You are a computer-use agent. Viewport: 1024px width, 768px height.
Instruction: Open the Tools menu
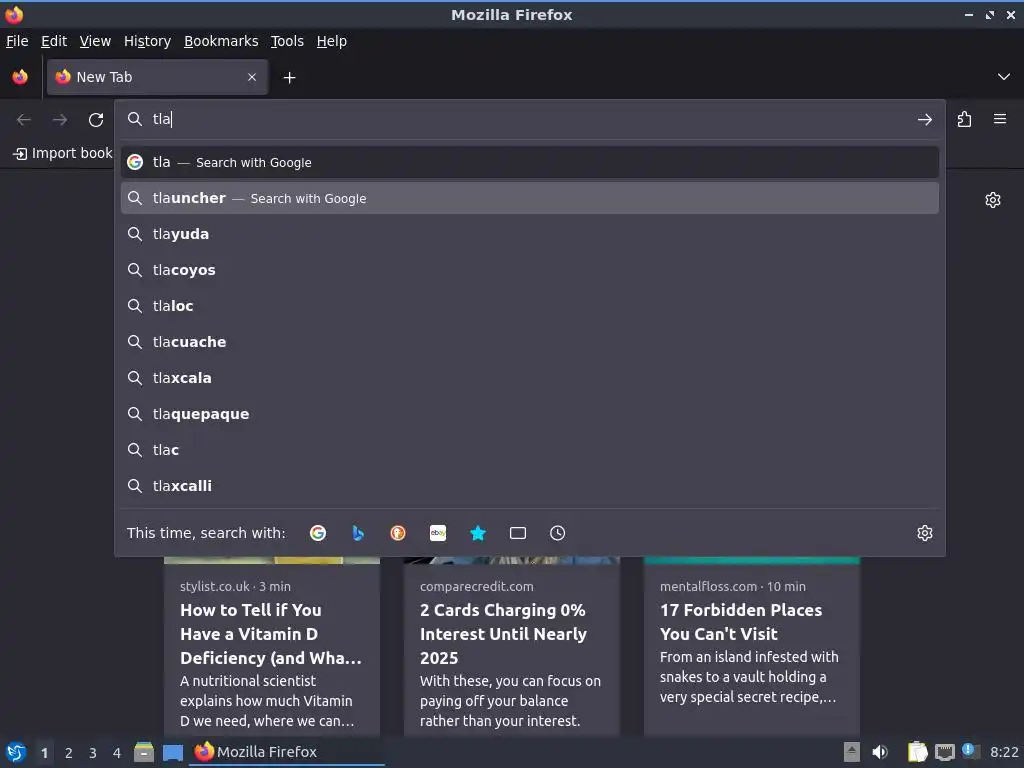pos(287,41)
